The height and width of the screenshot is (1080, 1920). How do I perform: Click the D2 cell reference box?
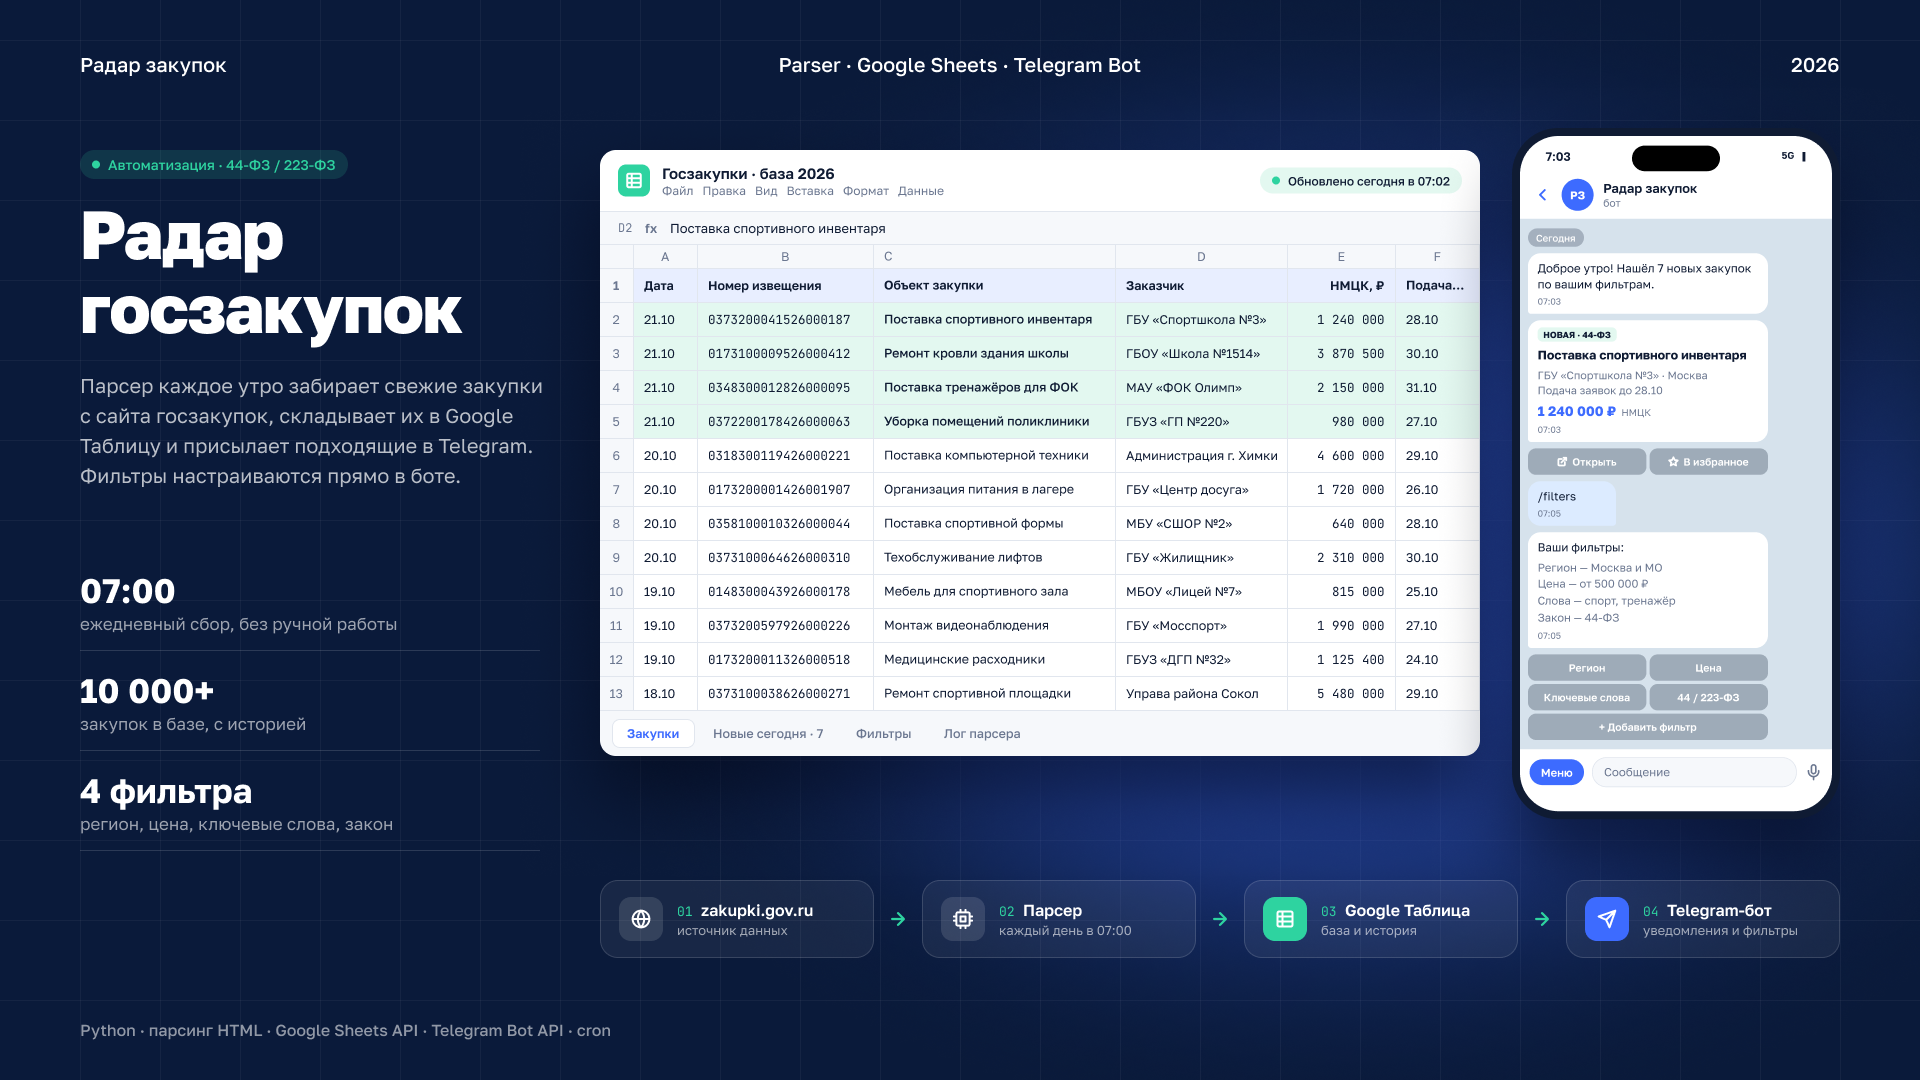tap(625, 228)
